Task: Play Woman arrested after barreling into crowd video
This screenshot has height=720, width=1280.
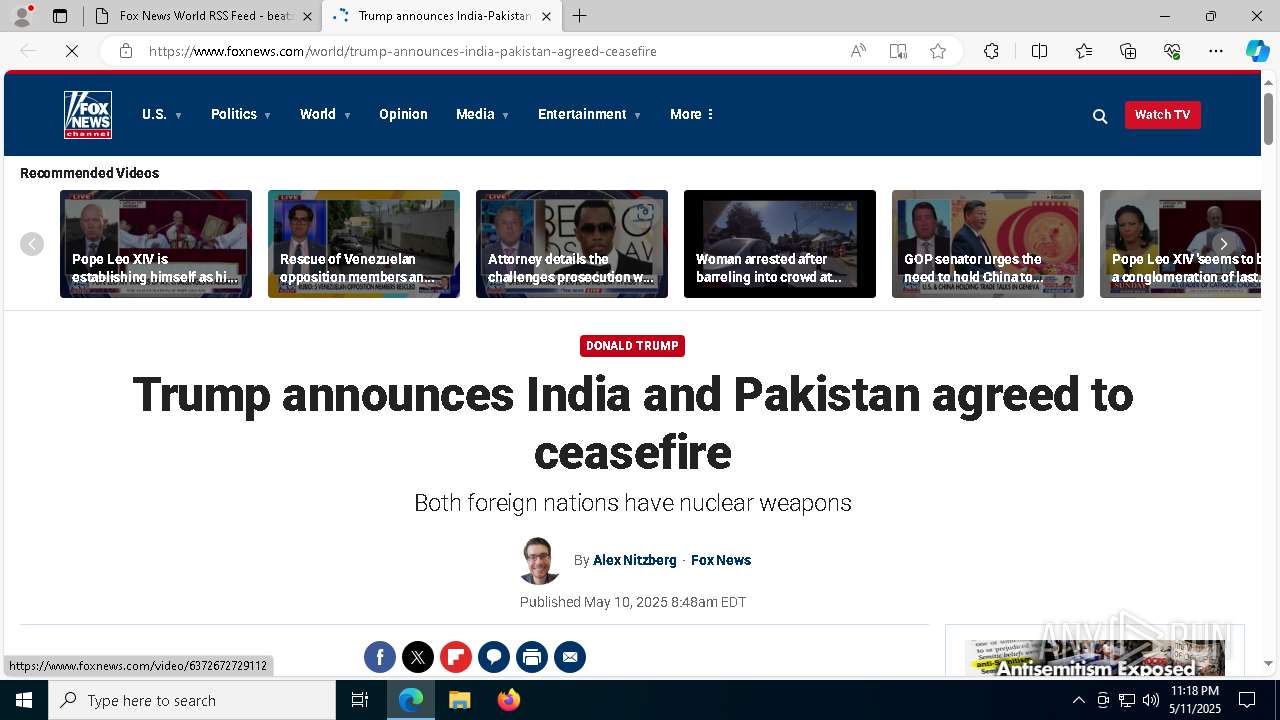Action: [780, 244]
